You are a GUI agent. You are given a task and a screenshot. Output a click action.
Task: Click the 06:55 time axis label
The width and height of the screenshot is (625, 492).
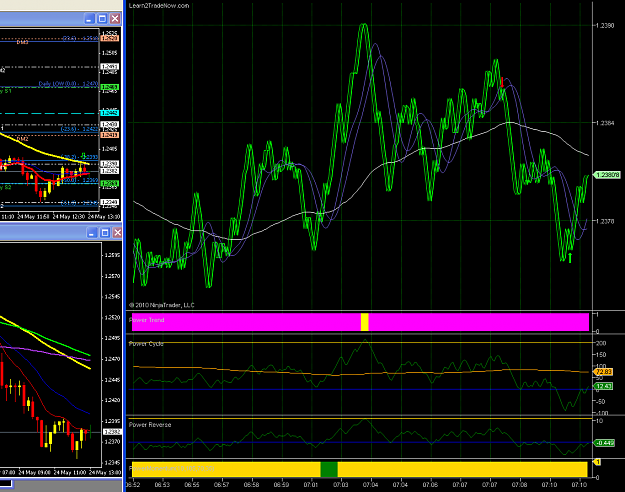point(192,485)
